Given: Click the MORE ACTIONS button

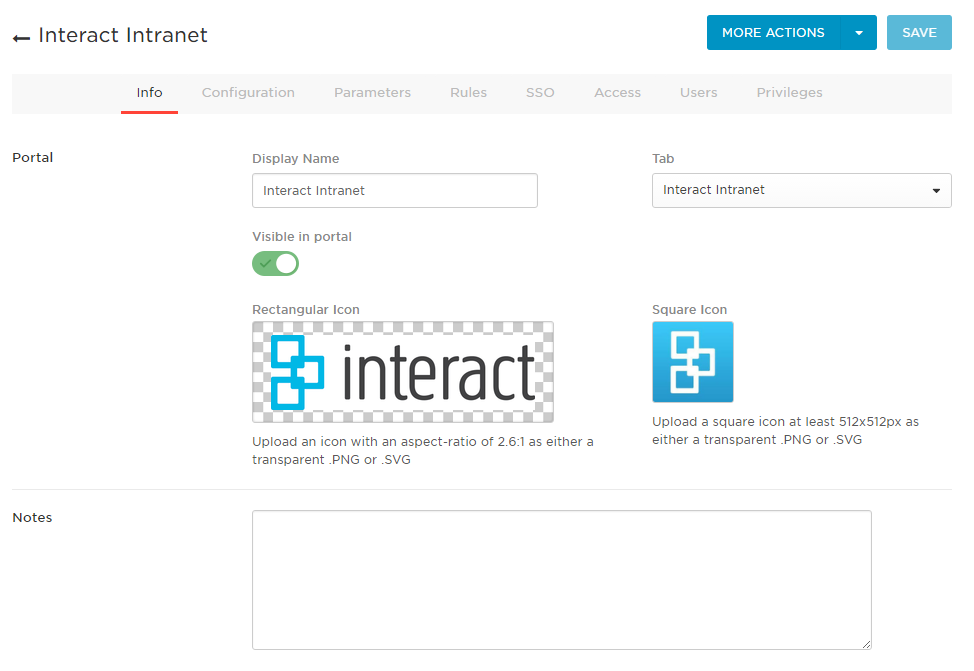Looking at the screenshot, I should point(773,33).
